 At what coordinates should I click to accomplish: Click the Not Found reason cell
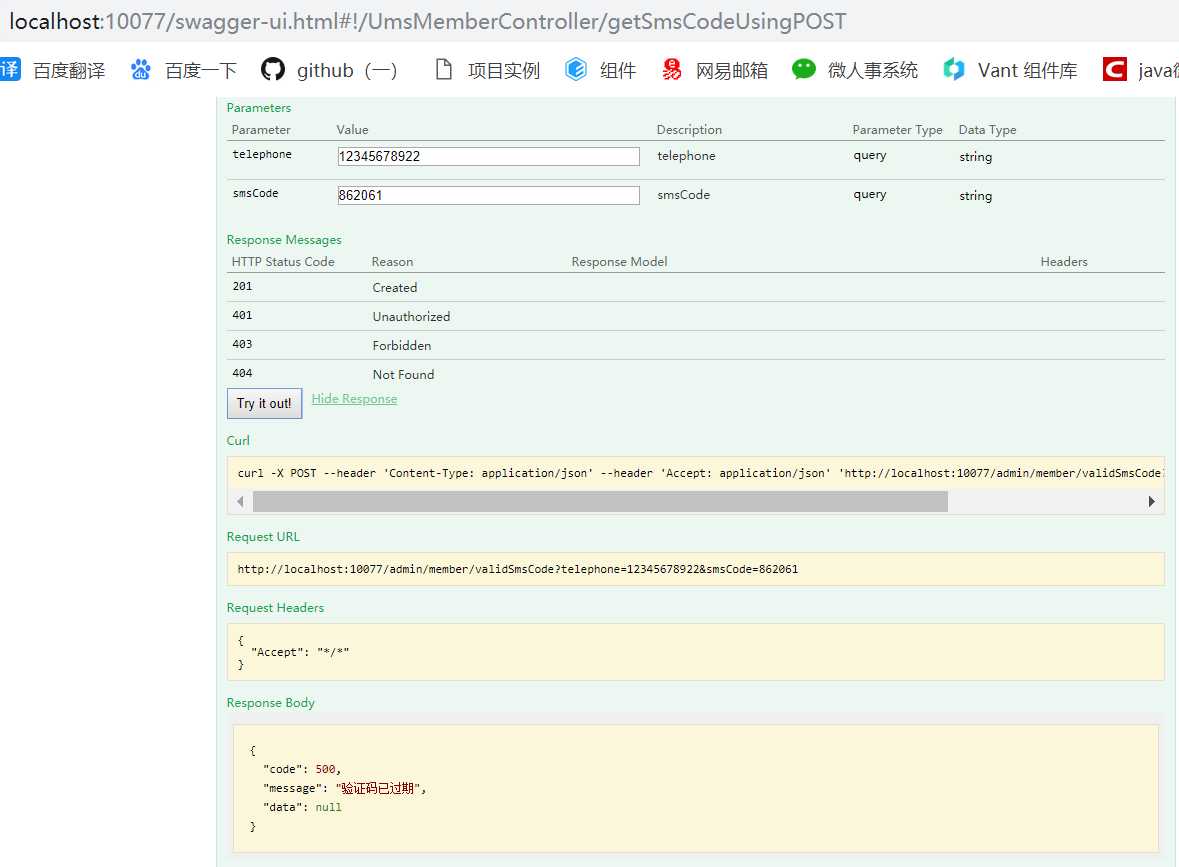pos(403,374)
